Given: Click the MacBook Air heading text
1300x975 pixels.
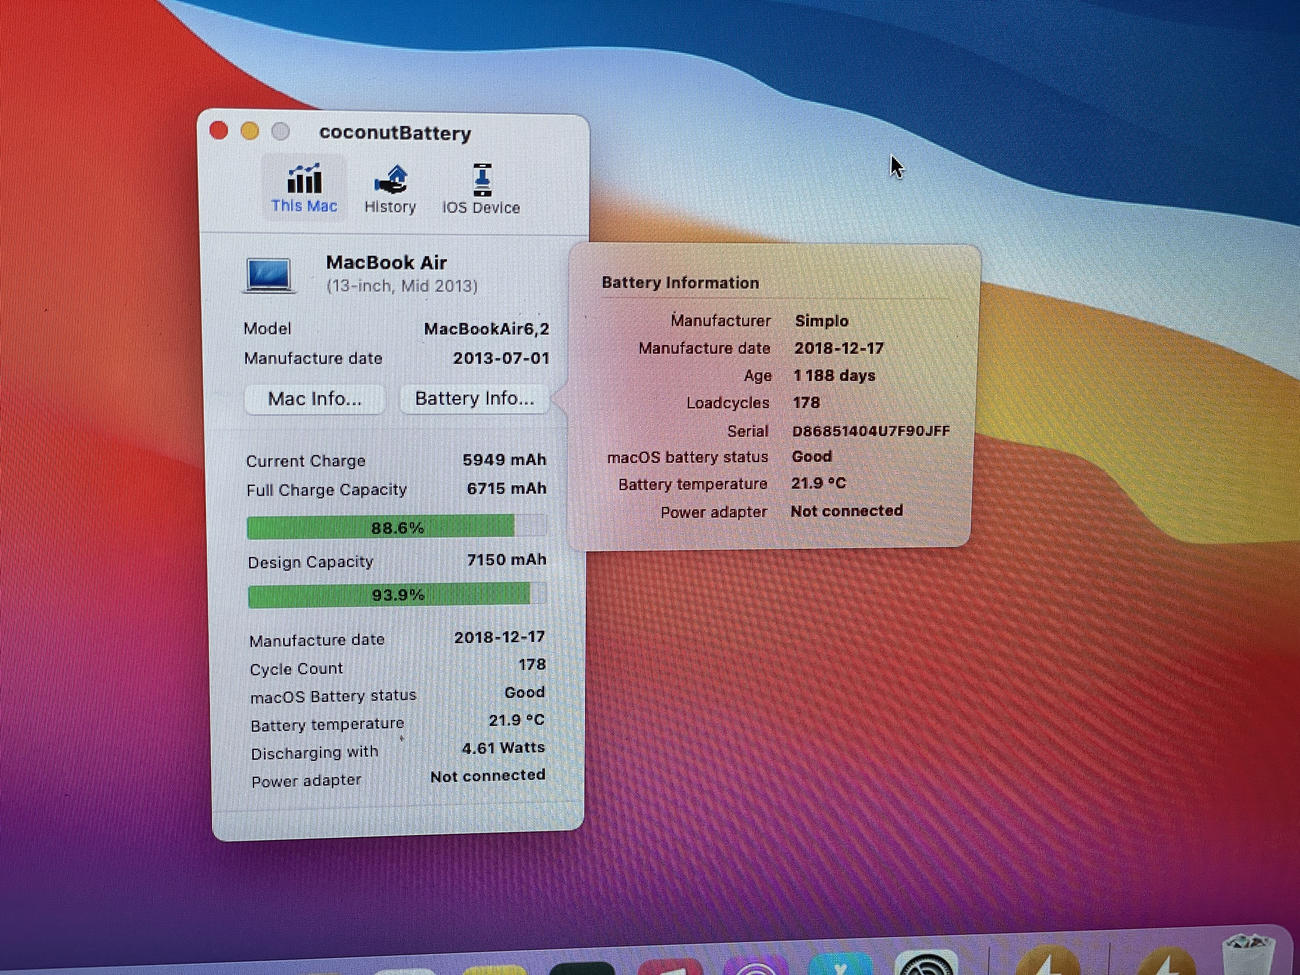Looking at the screenshot, I should 386,262.
